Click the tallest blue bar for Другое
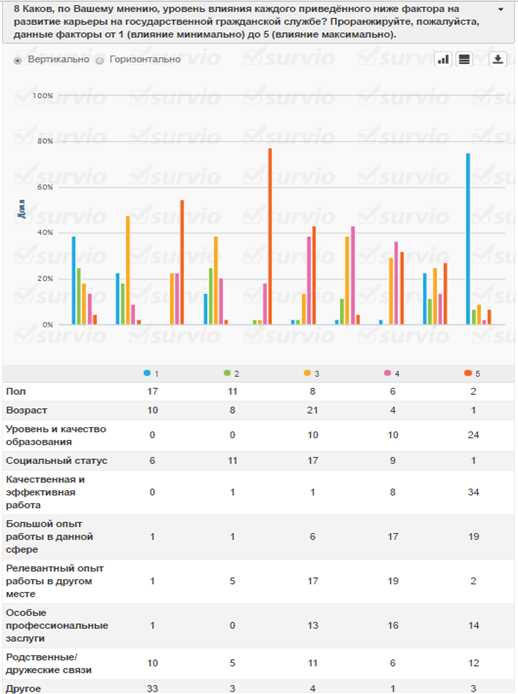 pos(468,239)
